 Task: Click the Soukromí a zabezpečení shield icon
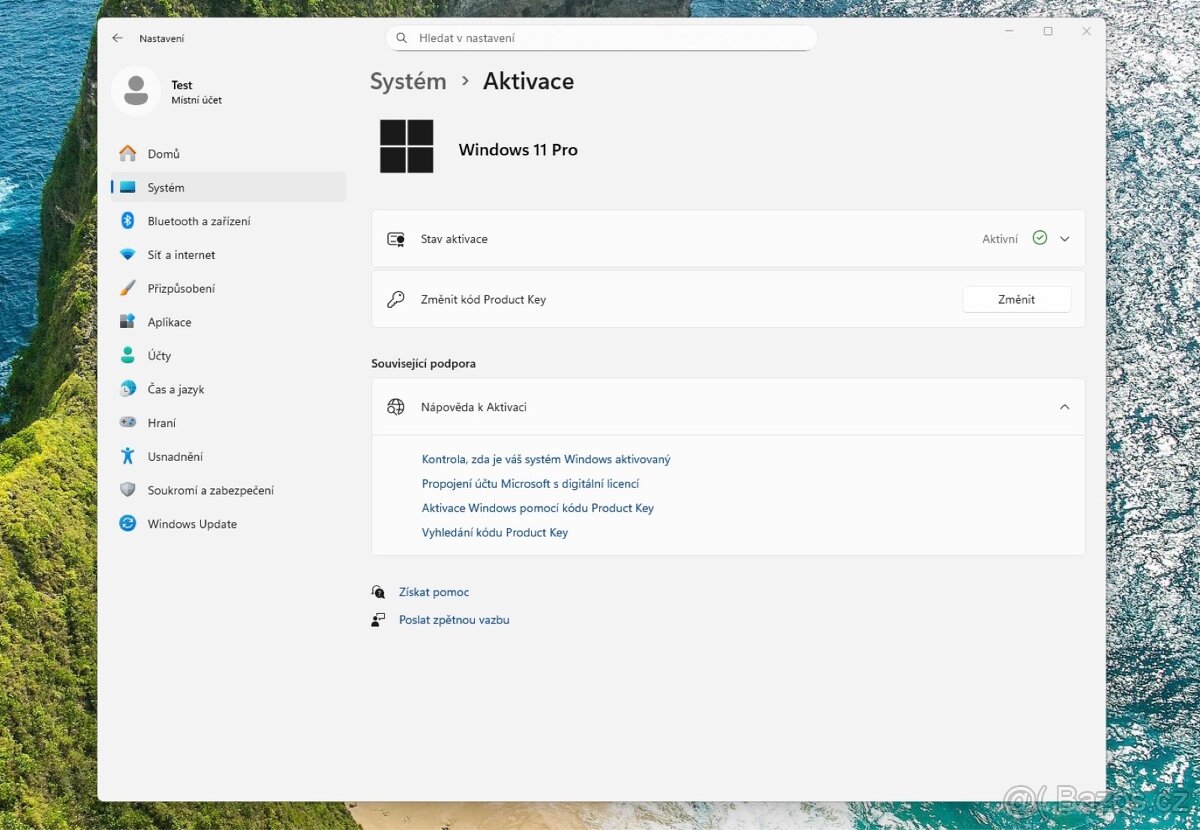(128, 490)
